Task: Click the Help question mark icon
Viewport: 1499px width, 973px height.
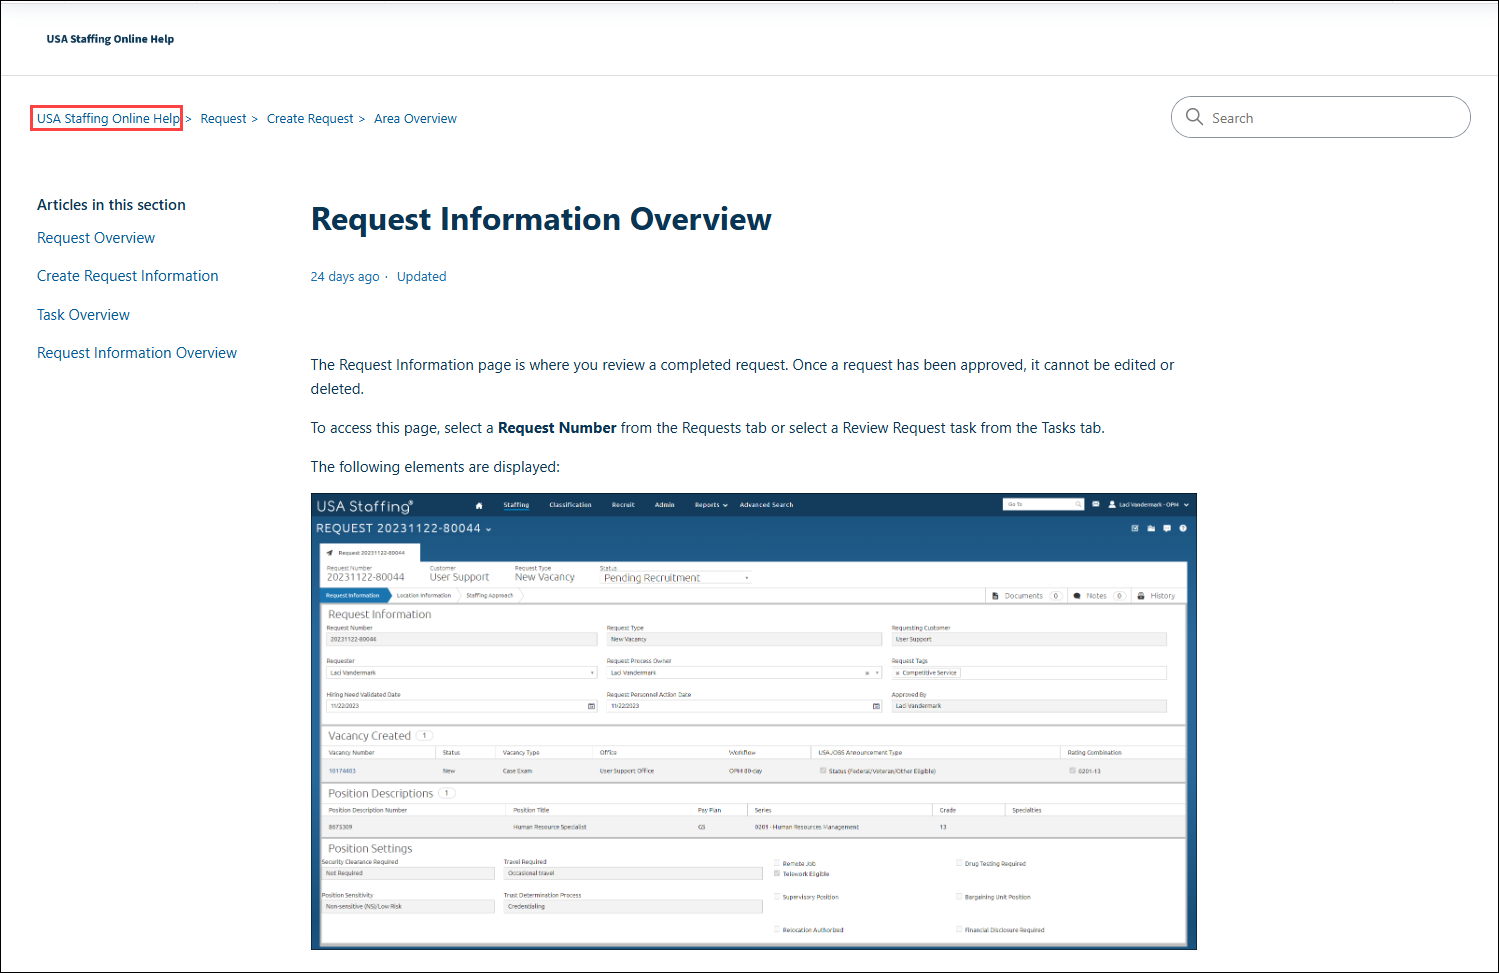Action: (x=1183, y=528)
